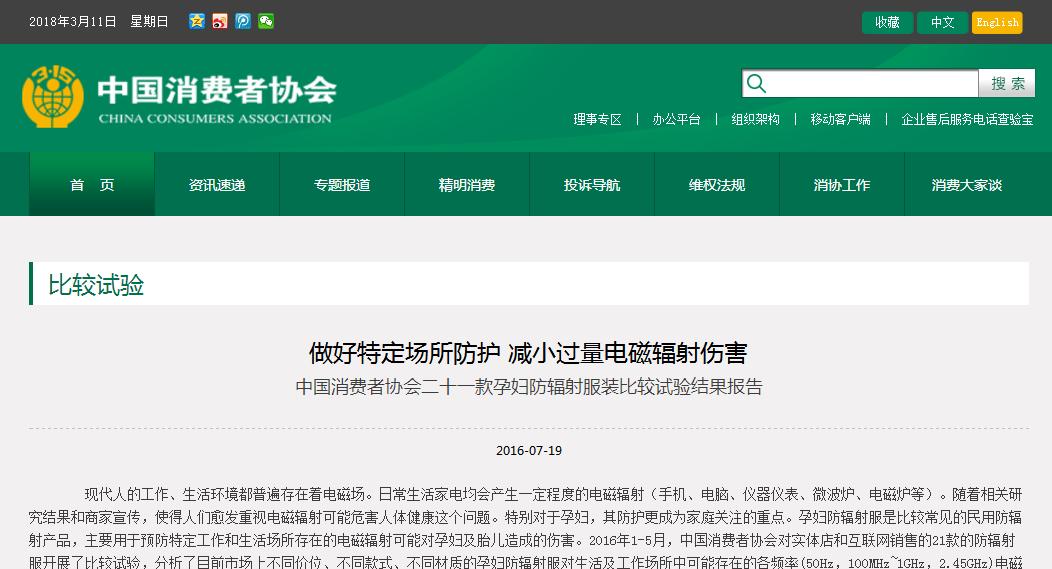Share via Sina Weibo icon
This screenshot has width=1052, height=569.
220,21
